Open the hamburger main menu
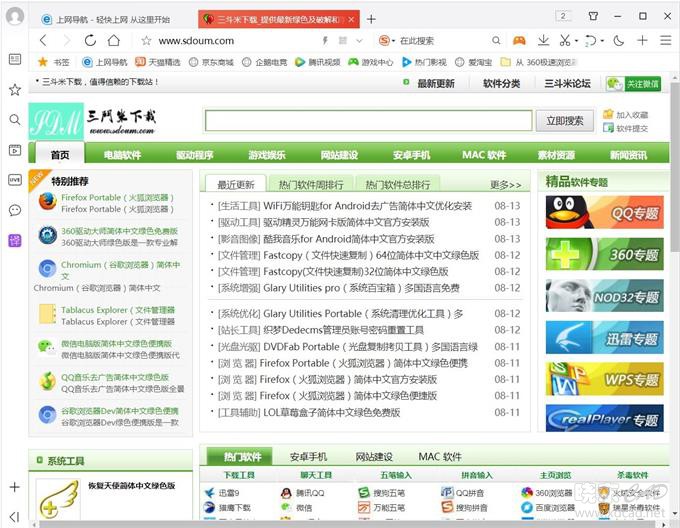This screenshot has height=528, width=680. tap(666, 40)
